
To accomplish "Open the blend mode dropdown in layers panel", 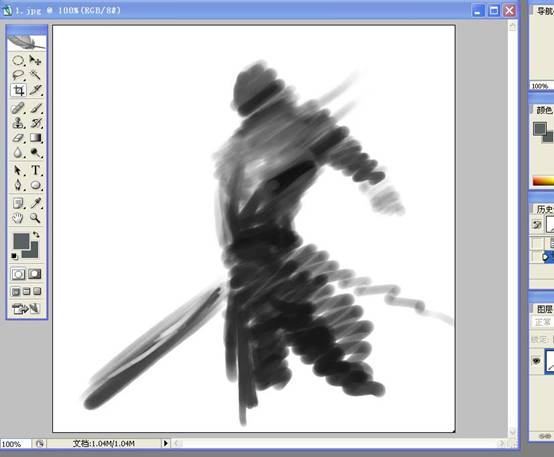I will tap(543, 322).
